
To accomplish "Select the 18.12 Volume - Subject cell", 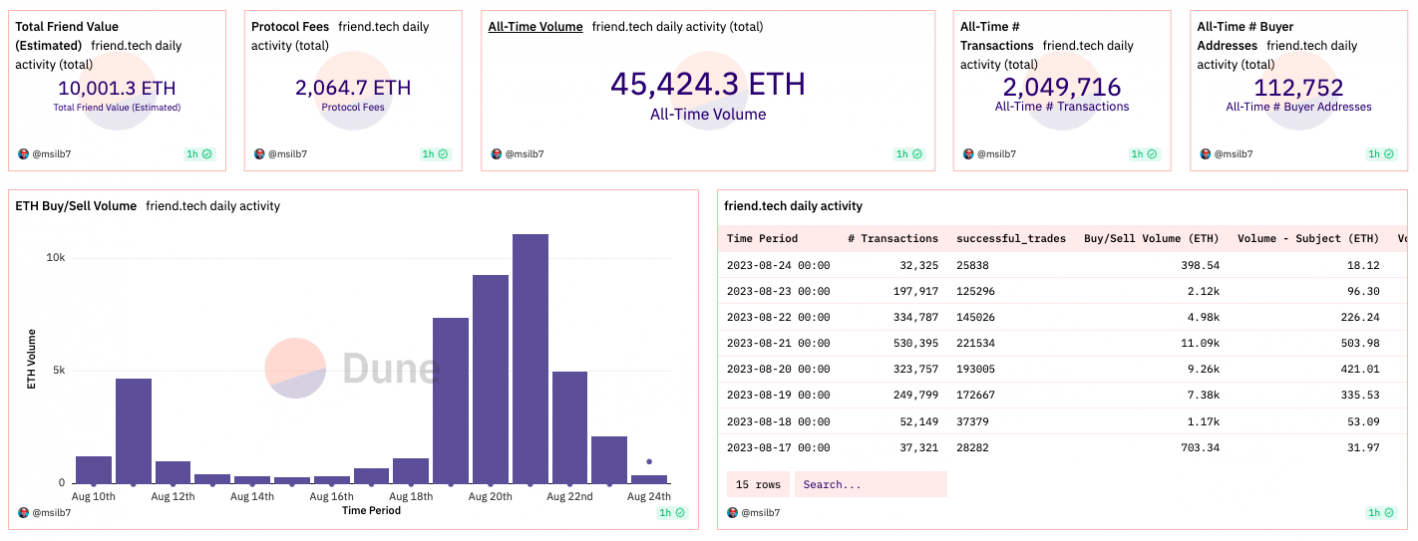I will [1363, 265].
